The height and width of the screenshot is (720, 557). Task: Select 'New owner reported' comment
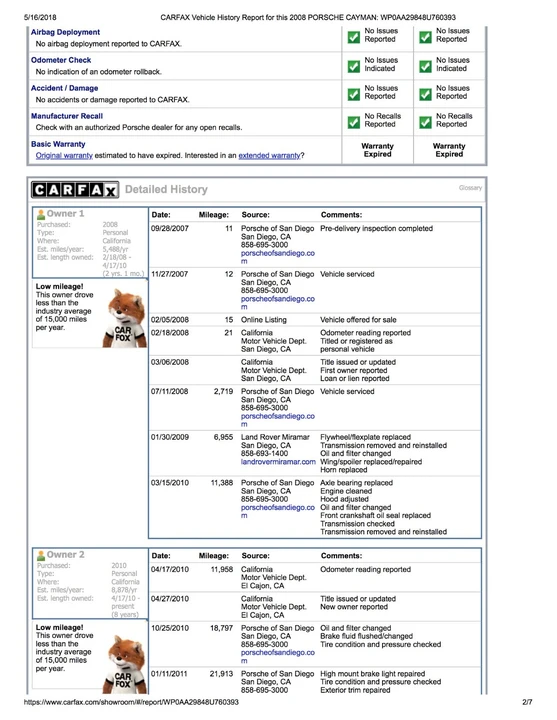pyautogui.click(x=354, y=607)
